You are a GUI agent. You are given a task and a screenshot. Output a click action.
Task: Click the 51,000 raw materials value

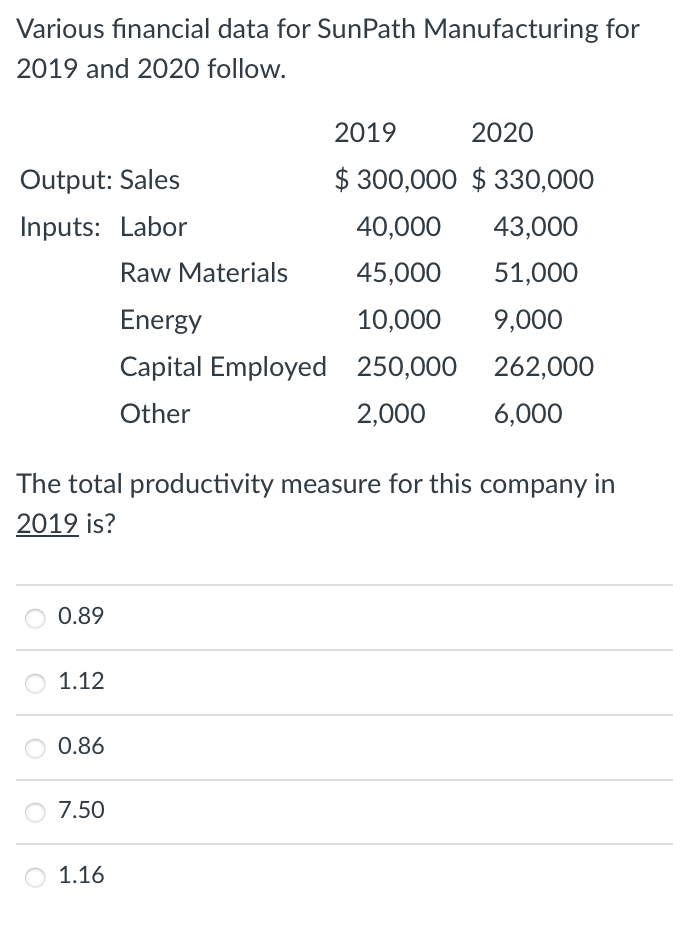535,273
